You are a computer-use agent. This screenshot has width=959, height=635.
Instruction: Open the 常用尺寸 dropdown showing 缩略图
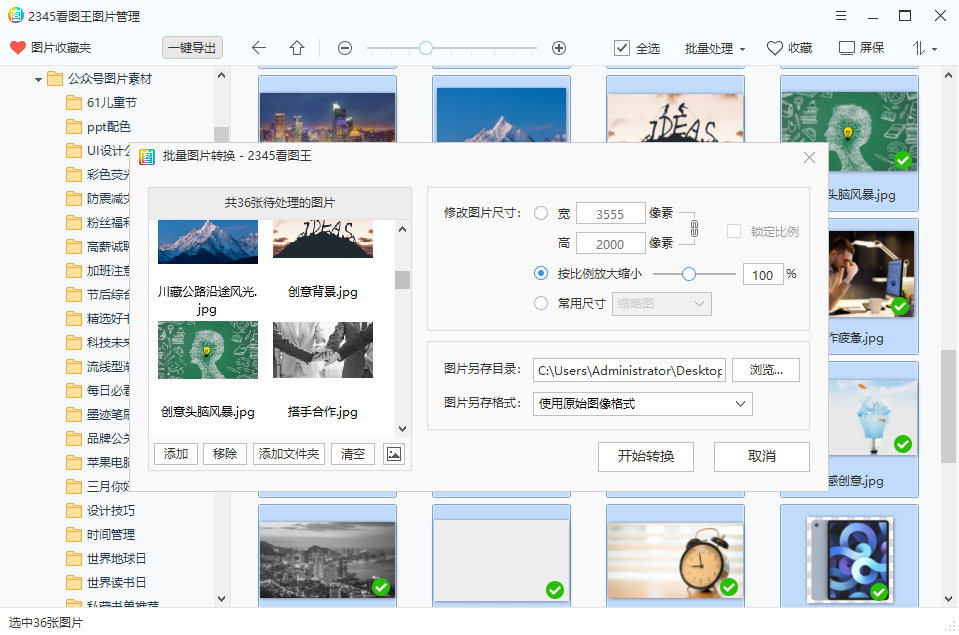click(x=661, y=304)
